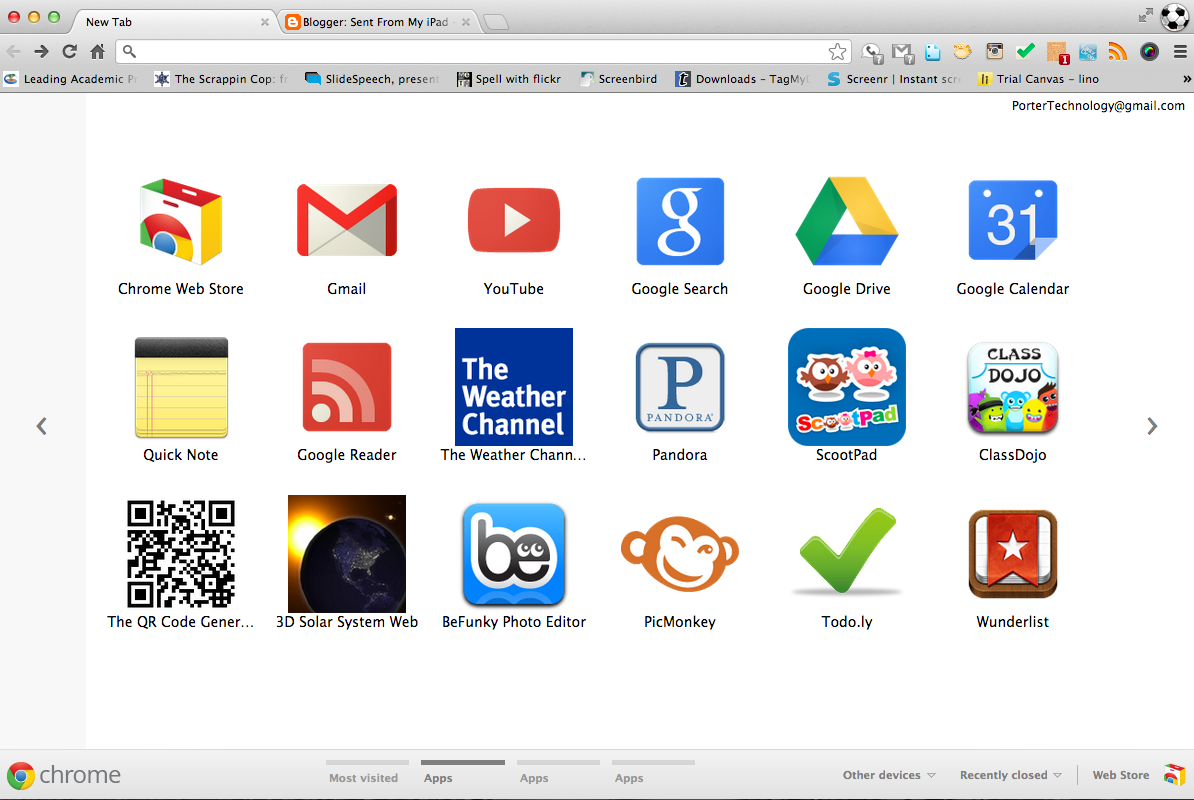The height and width of the screenshot is (800, 1194).
Task: Click the light blue square extension icon
Action: point(1087,52)
